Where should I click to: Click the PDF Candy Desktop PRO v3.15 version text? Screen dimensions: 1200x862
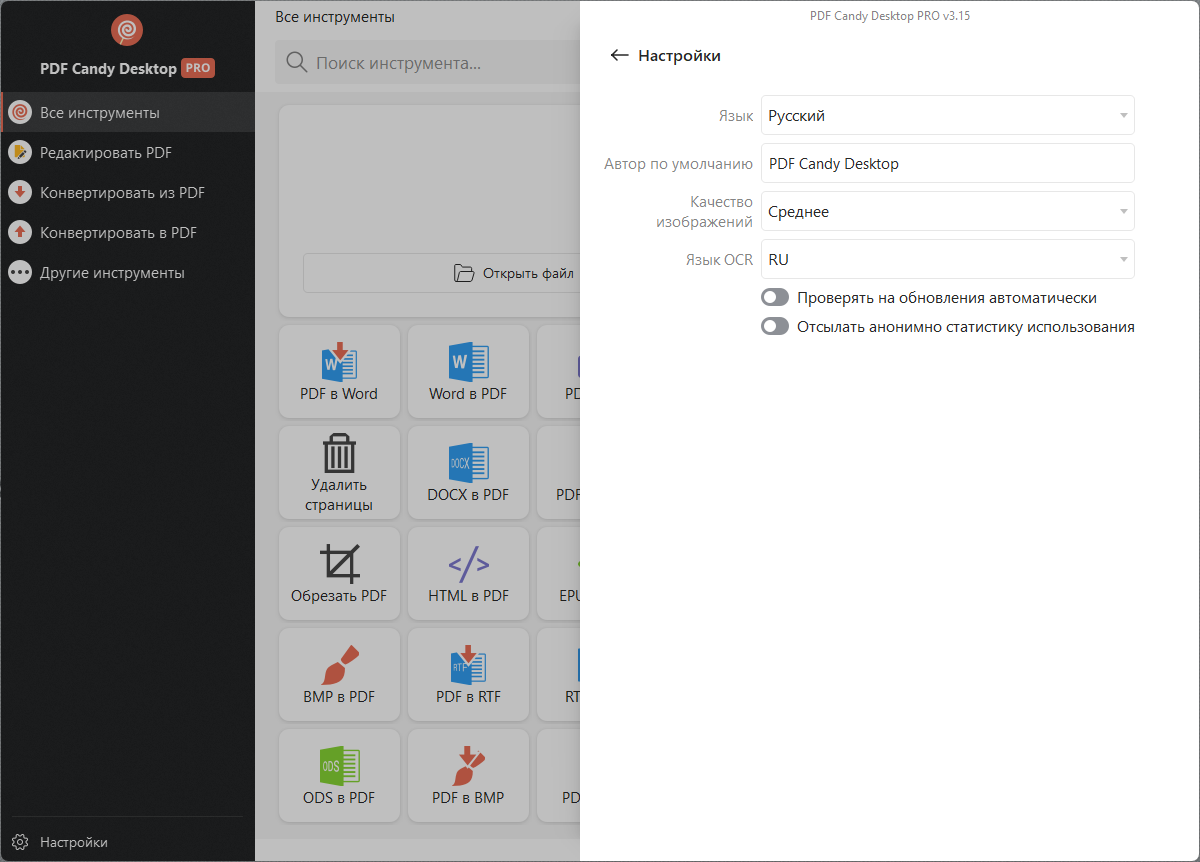pyautogui.click(x=889, y=16)
